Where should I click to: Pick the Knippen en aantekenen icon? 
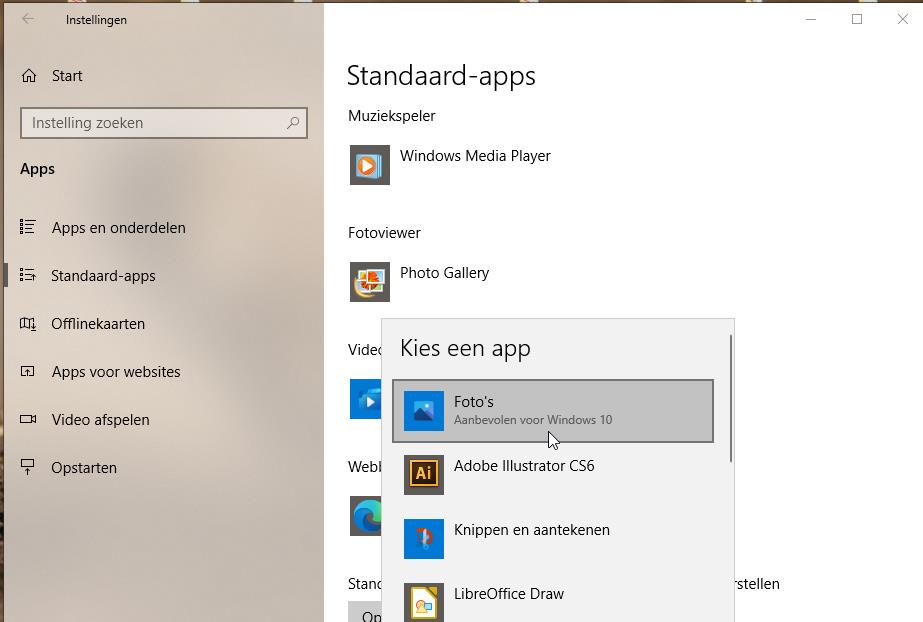pos(423,538)
